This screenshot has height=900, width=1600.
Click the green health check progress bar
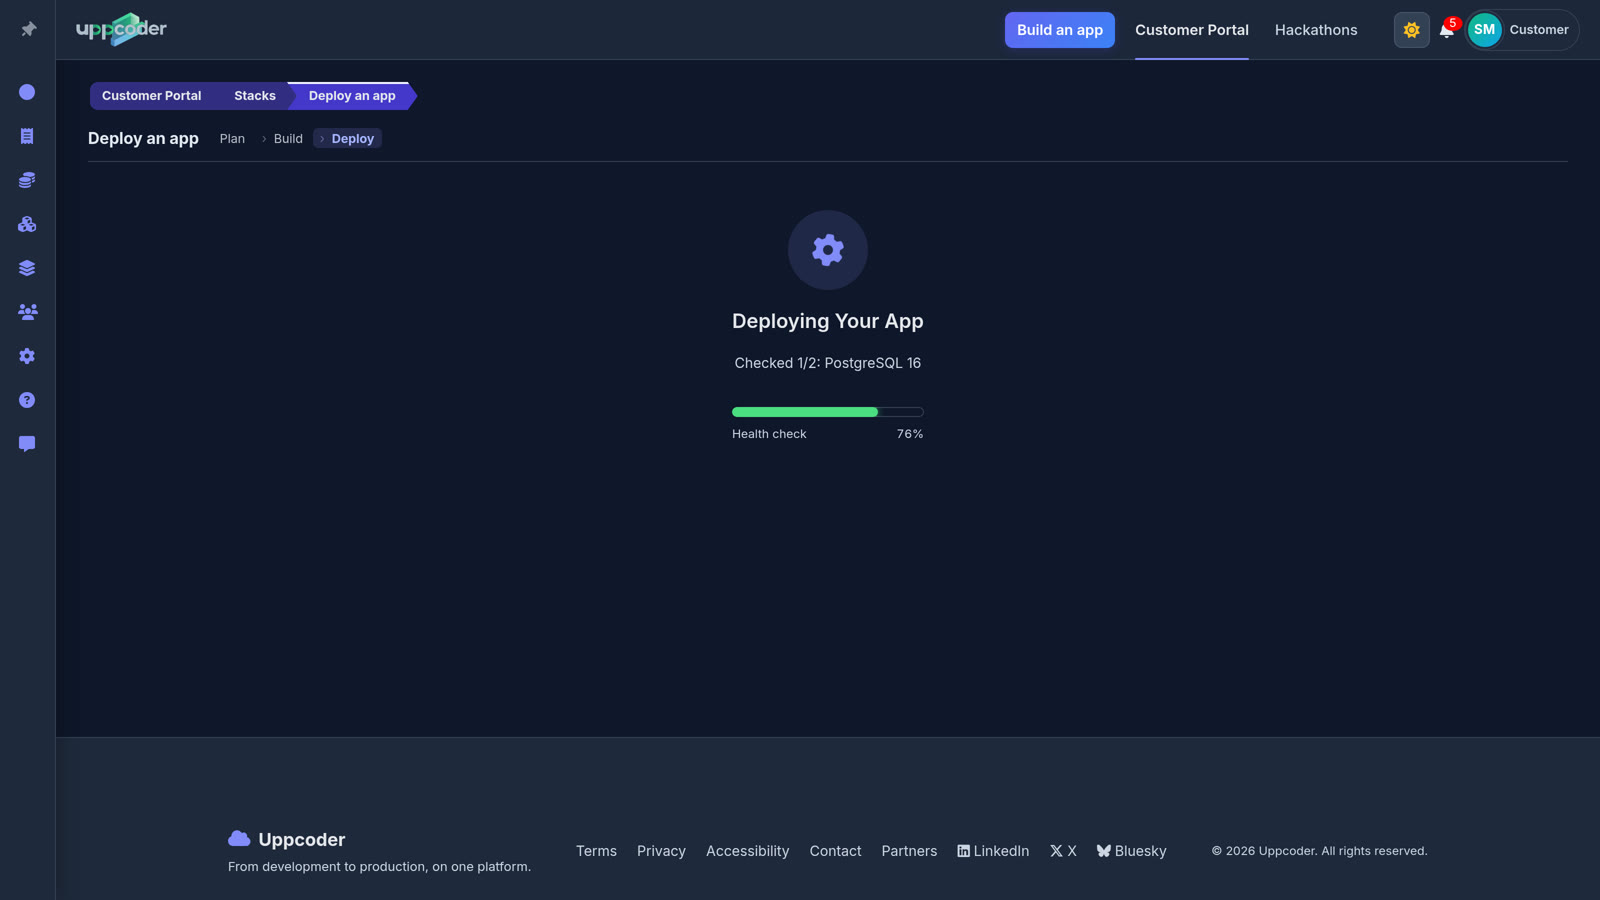pyautogui.click(x=827, y=412)
